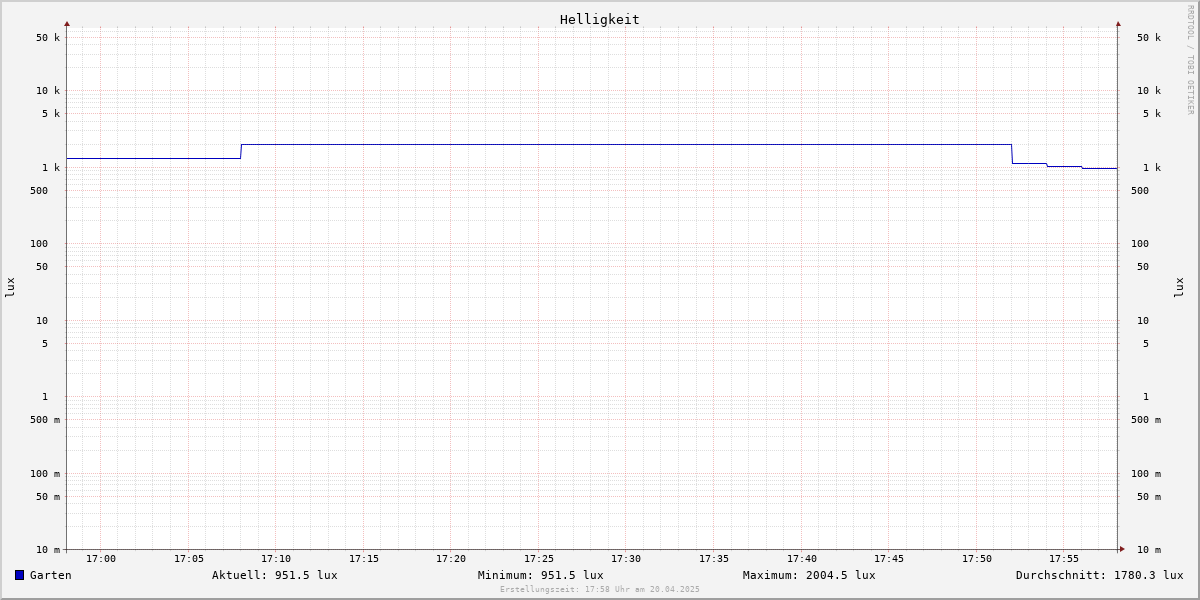Click the right axis 10 m label

(x=1149, y=550)
